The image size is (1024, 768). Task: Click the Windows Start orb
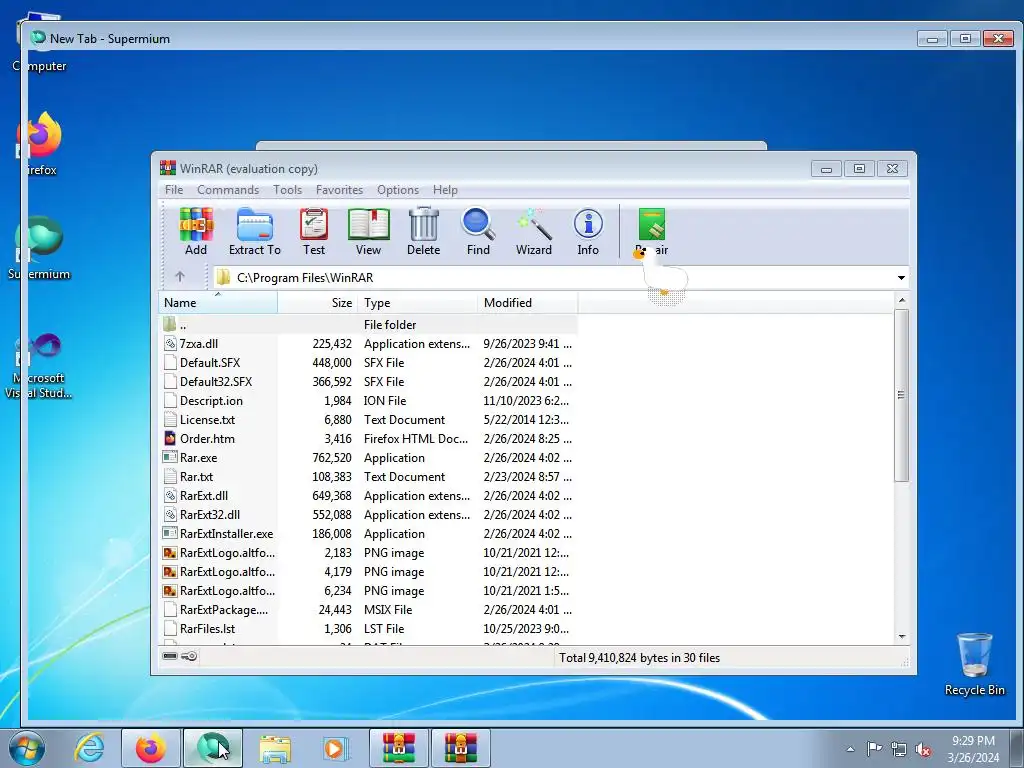point(27,748)
